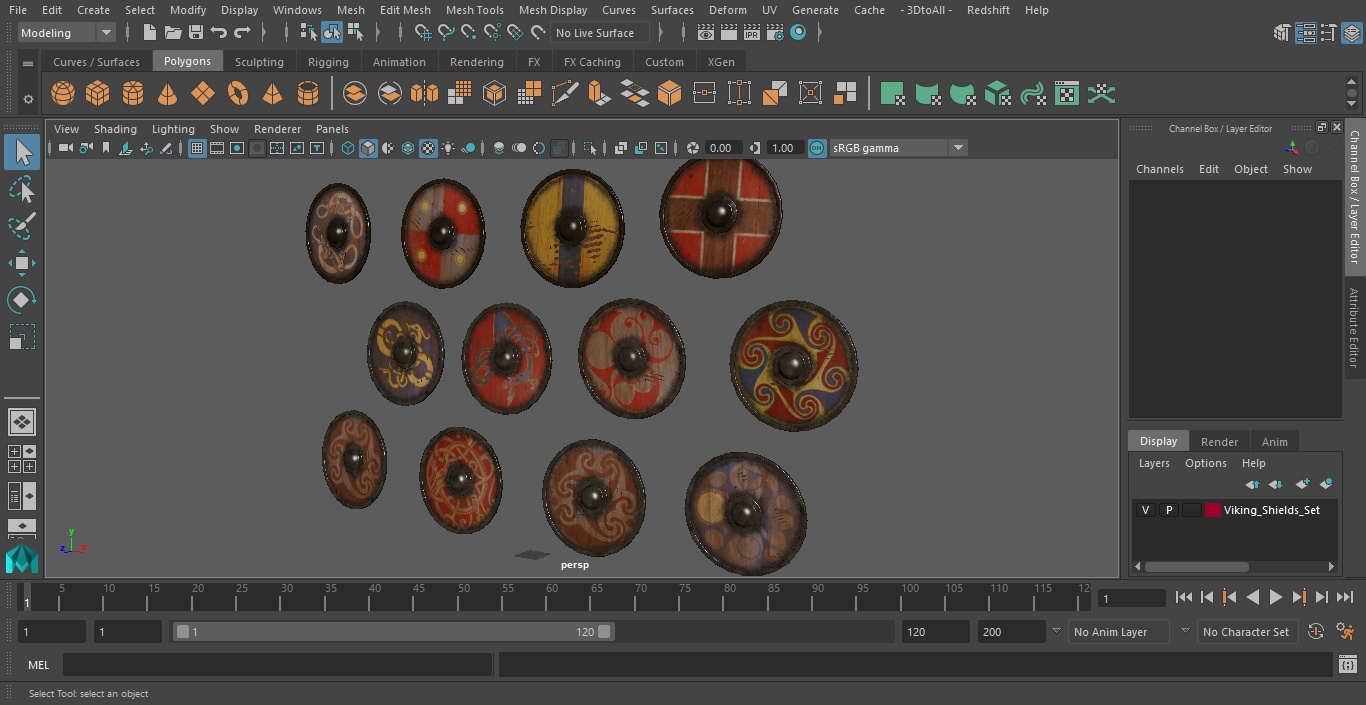Image resolution: width=1366 pixels, height=705 pixels.
Task: Activate the Paint selection tool
Action: click(22, 225)
